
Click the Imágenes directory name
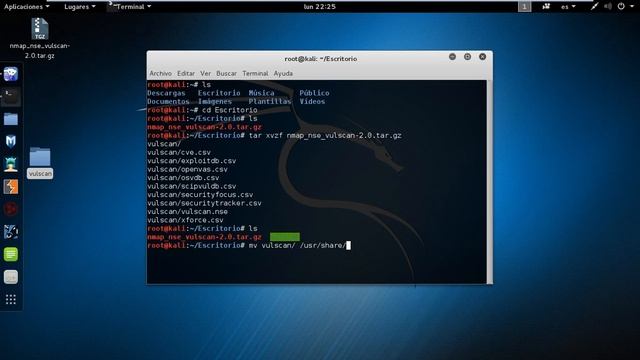pos(215,102)
